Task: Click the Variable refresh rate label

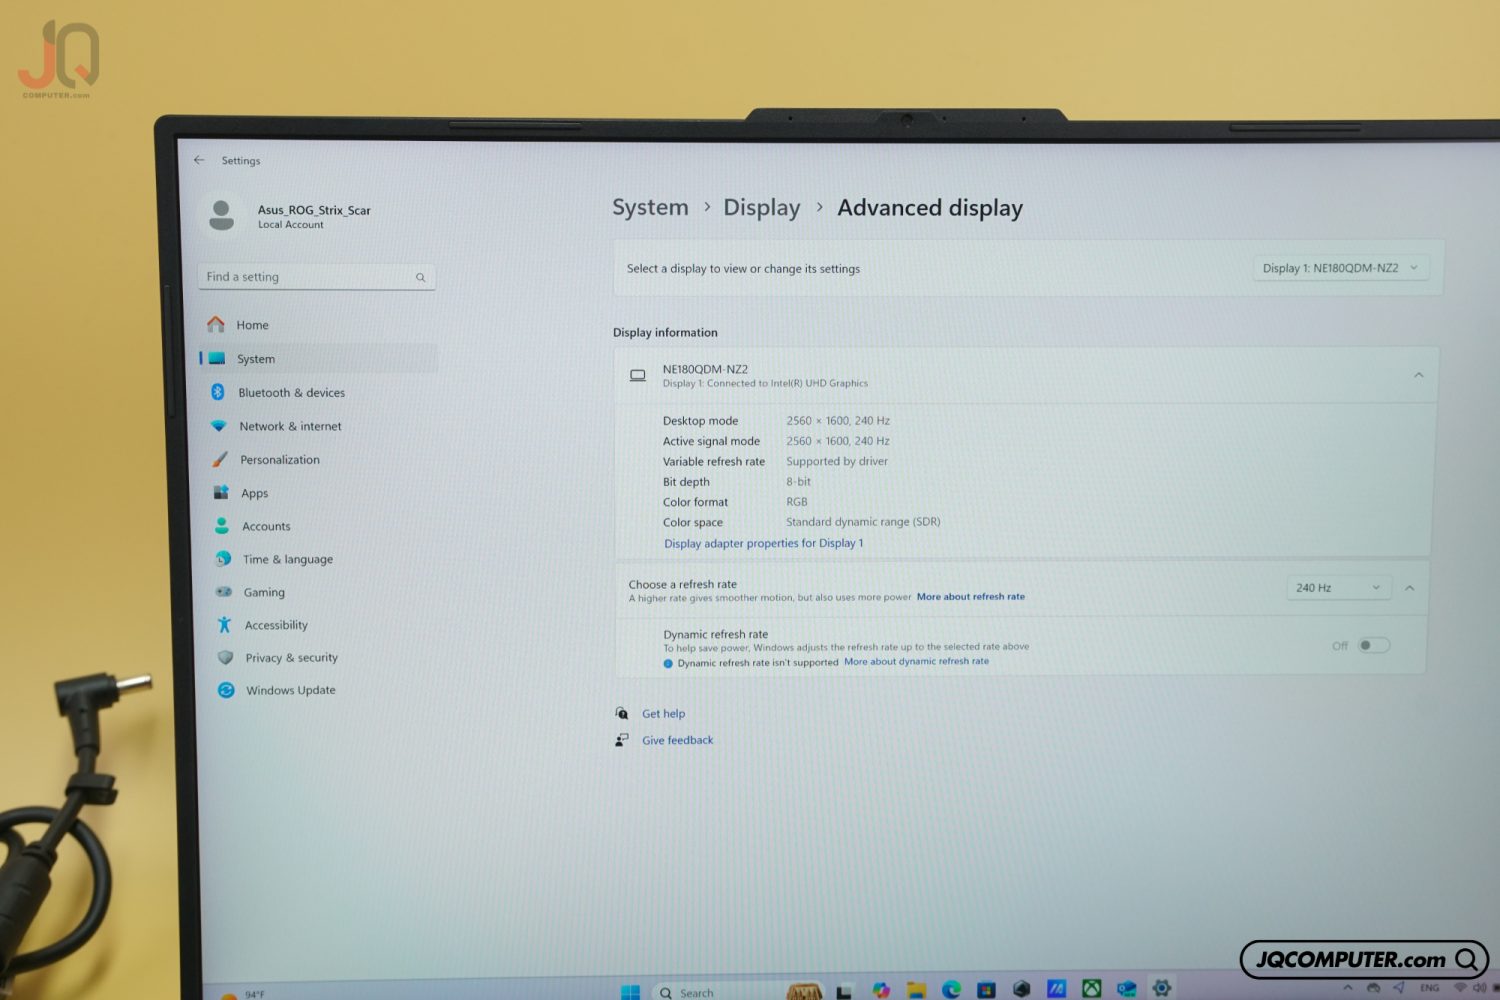Action: [x=713, y=462]
